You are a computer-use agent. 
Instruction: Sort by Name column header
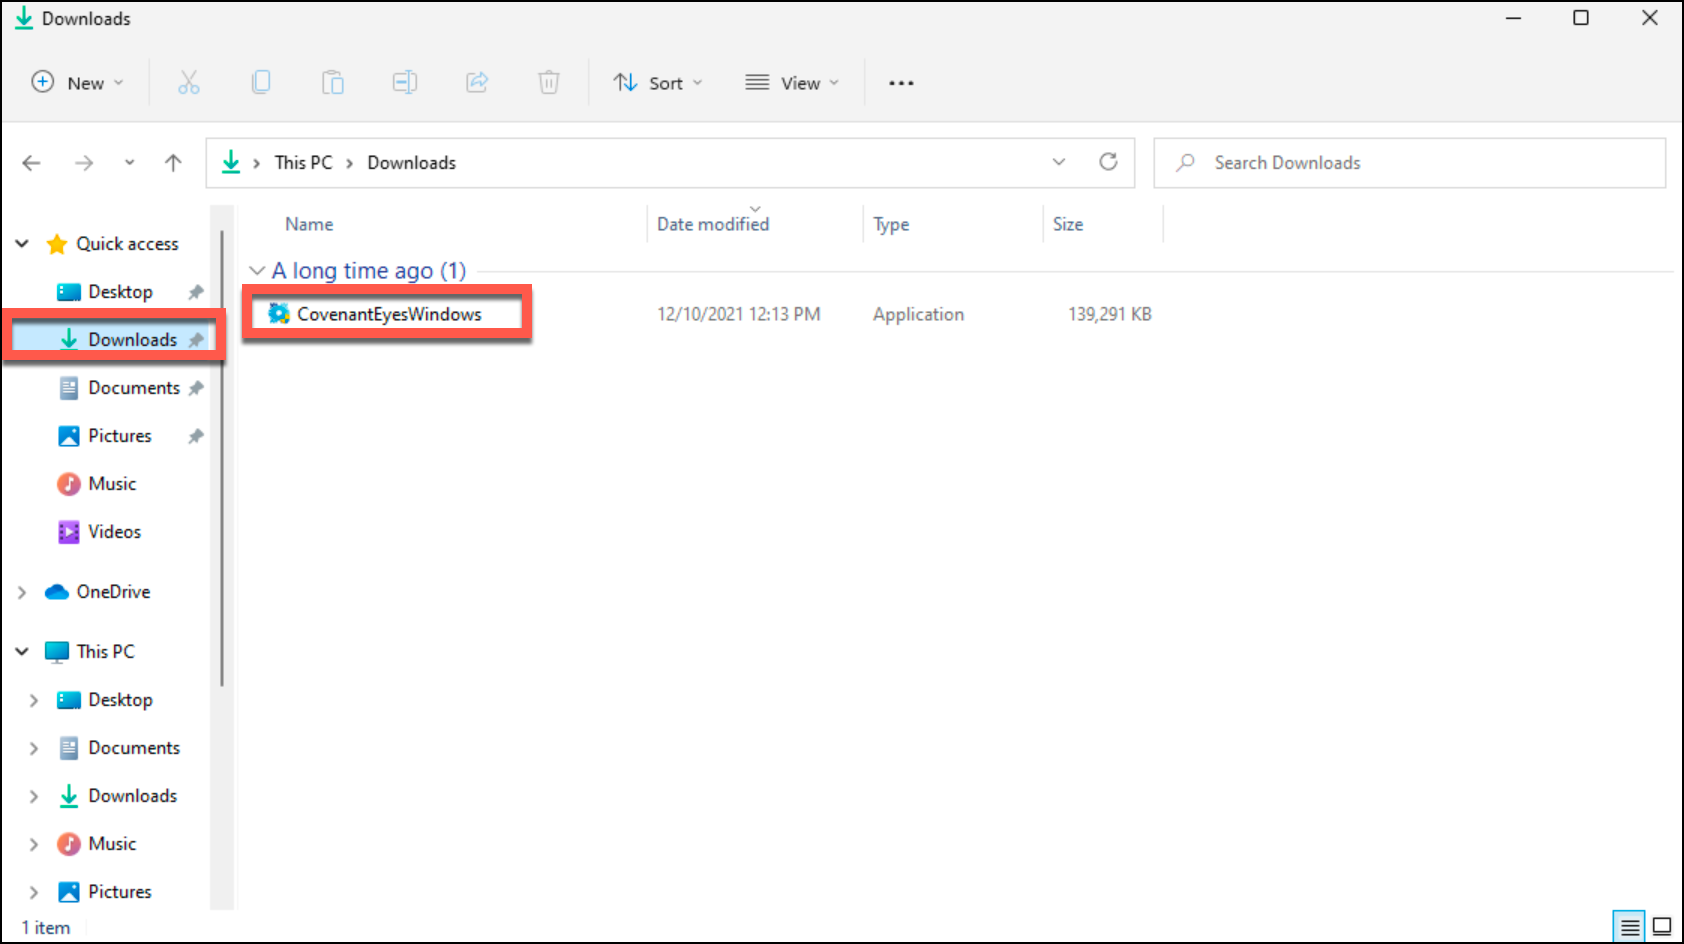click(x=309, y=224)
